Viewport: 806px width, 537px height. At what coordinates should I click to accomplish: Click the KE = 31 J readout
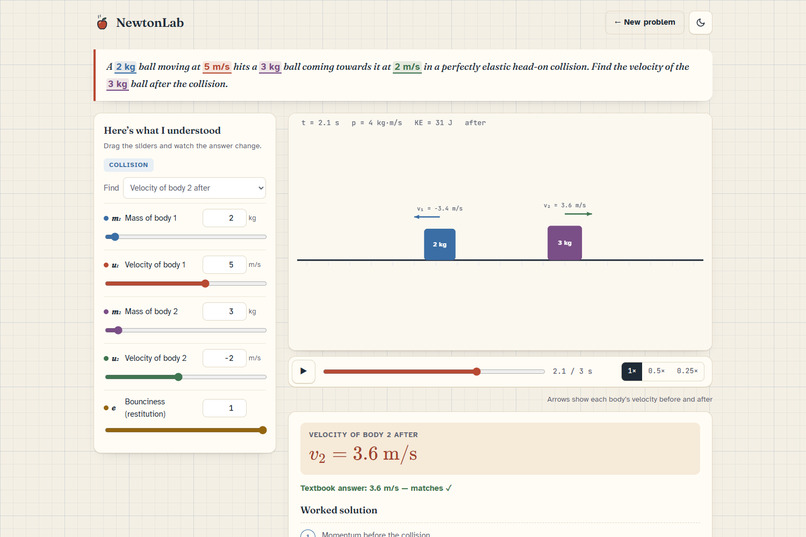tap(433, 123)
